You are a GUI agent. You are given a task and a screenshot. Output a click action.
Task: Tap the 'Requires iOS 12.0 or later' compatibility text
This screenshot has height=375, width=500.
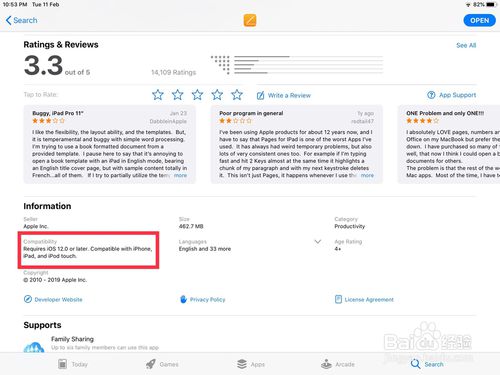coord(88,252)
